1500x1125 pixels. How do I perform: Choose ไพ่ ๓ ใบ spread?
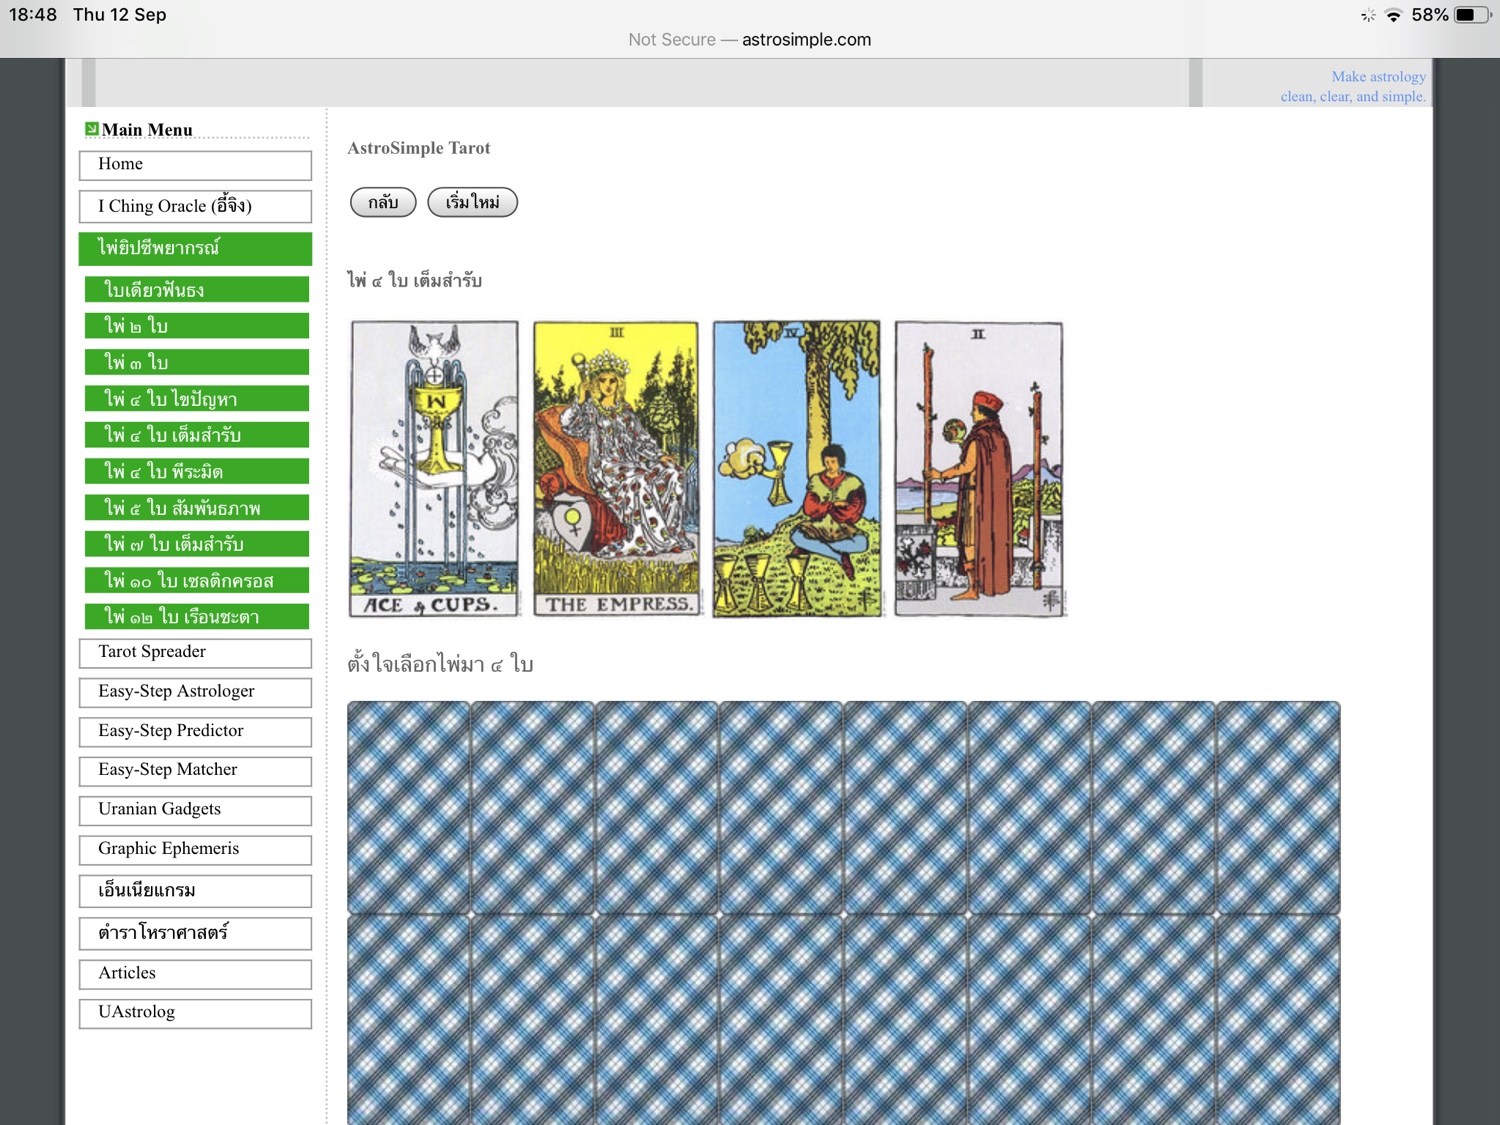(x=197, y=362)
